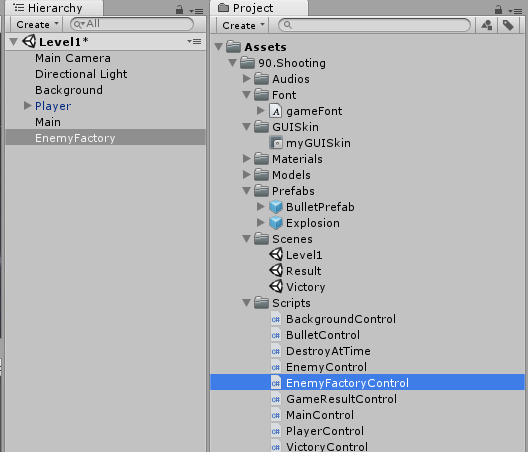Collapse the Font folder arrow
This screenshot has height=452, width=528.
click(x=246, y=95)
